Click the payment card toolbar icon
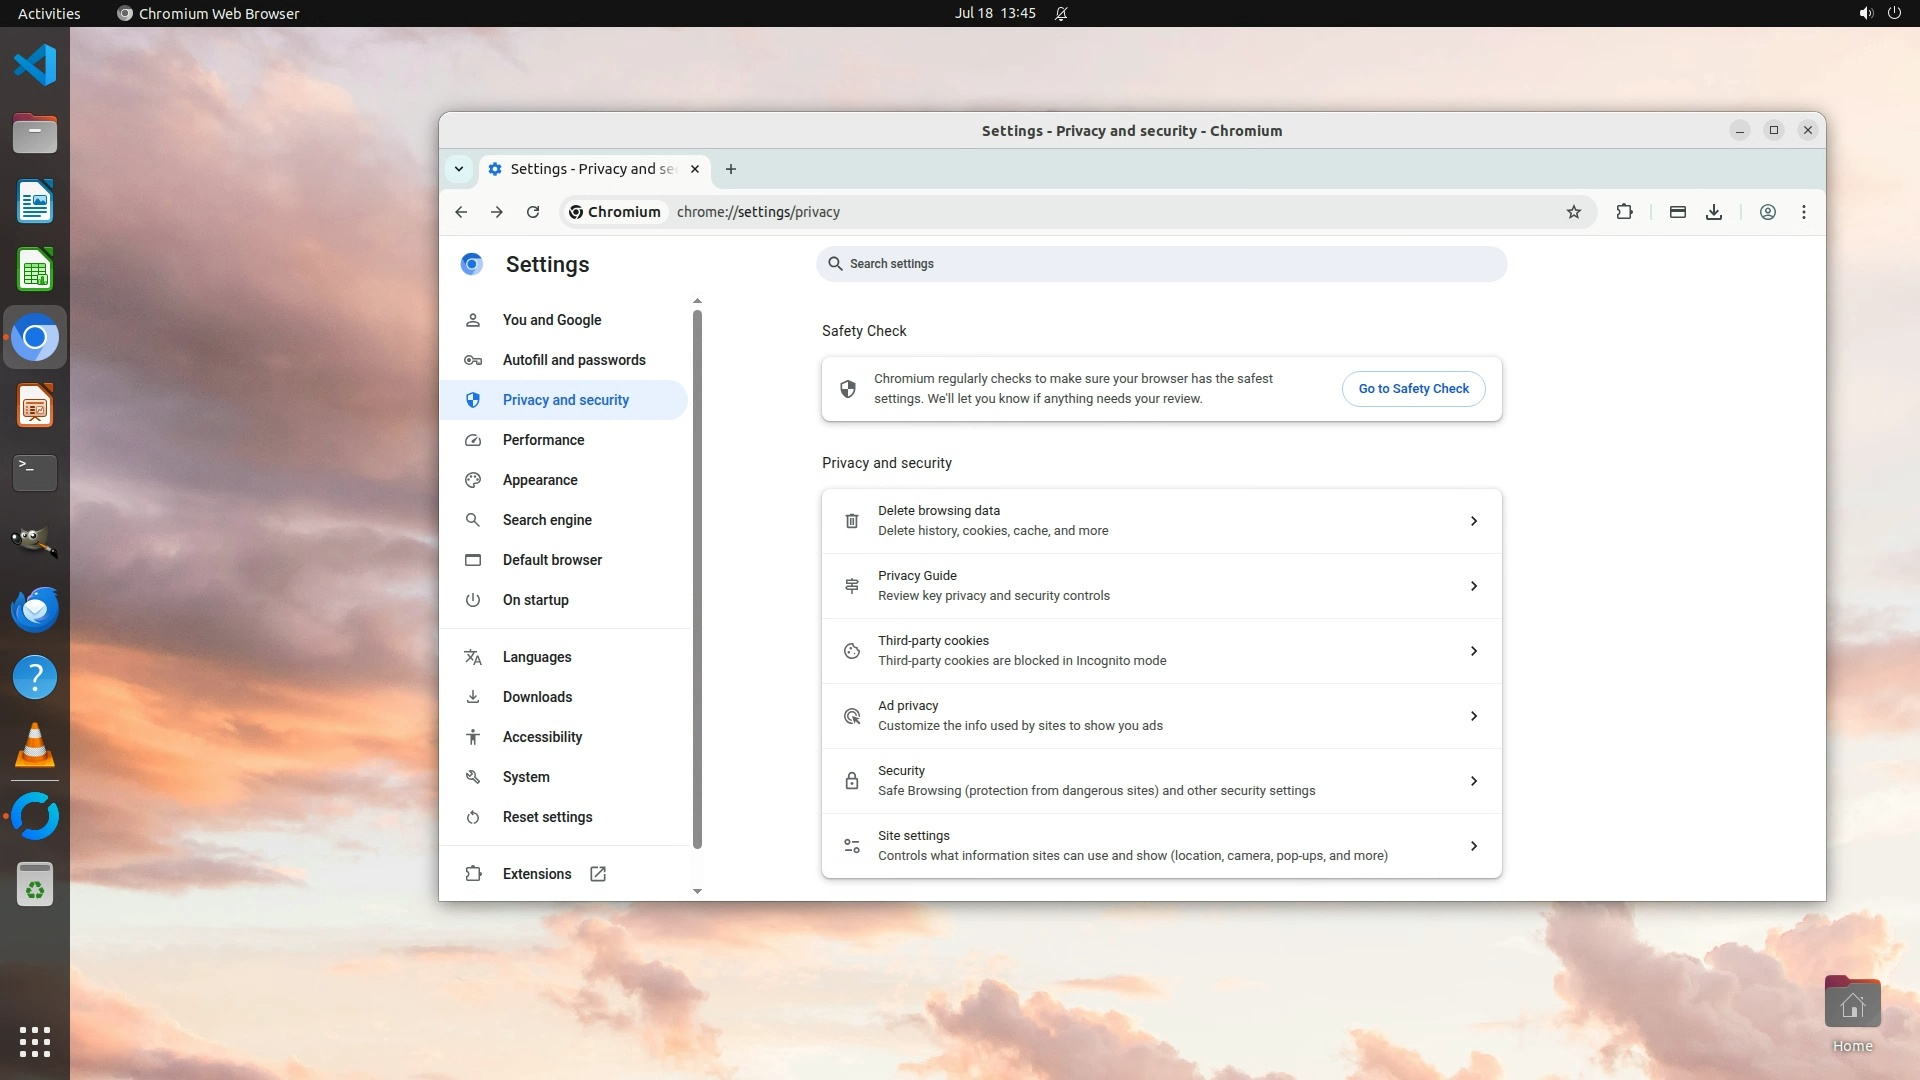This screenshot has width=1920, height=1080. pyautogui.click(x=1678, y=212)
